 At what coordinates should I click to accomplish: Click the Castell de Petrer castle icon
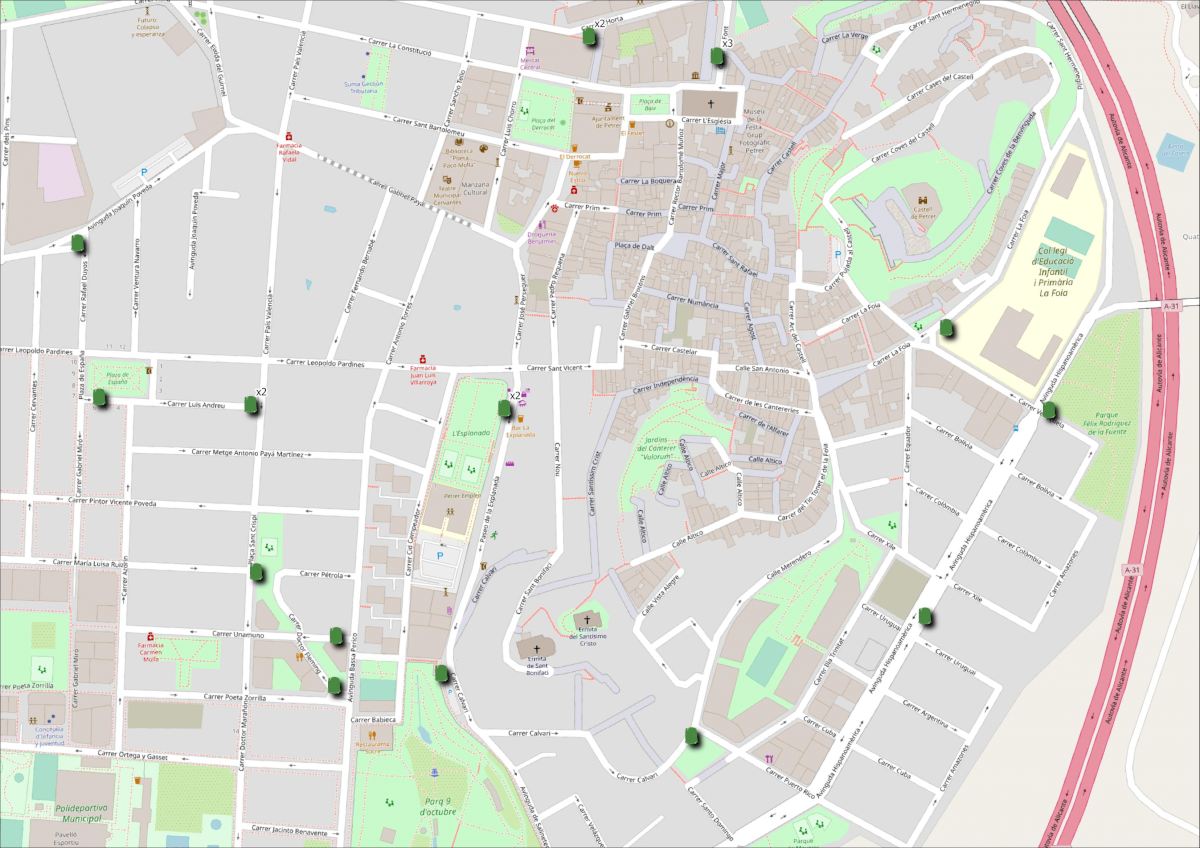point(916,199)
